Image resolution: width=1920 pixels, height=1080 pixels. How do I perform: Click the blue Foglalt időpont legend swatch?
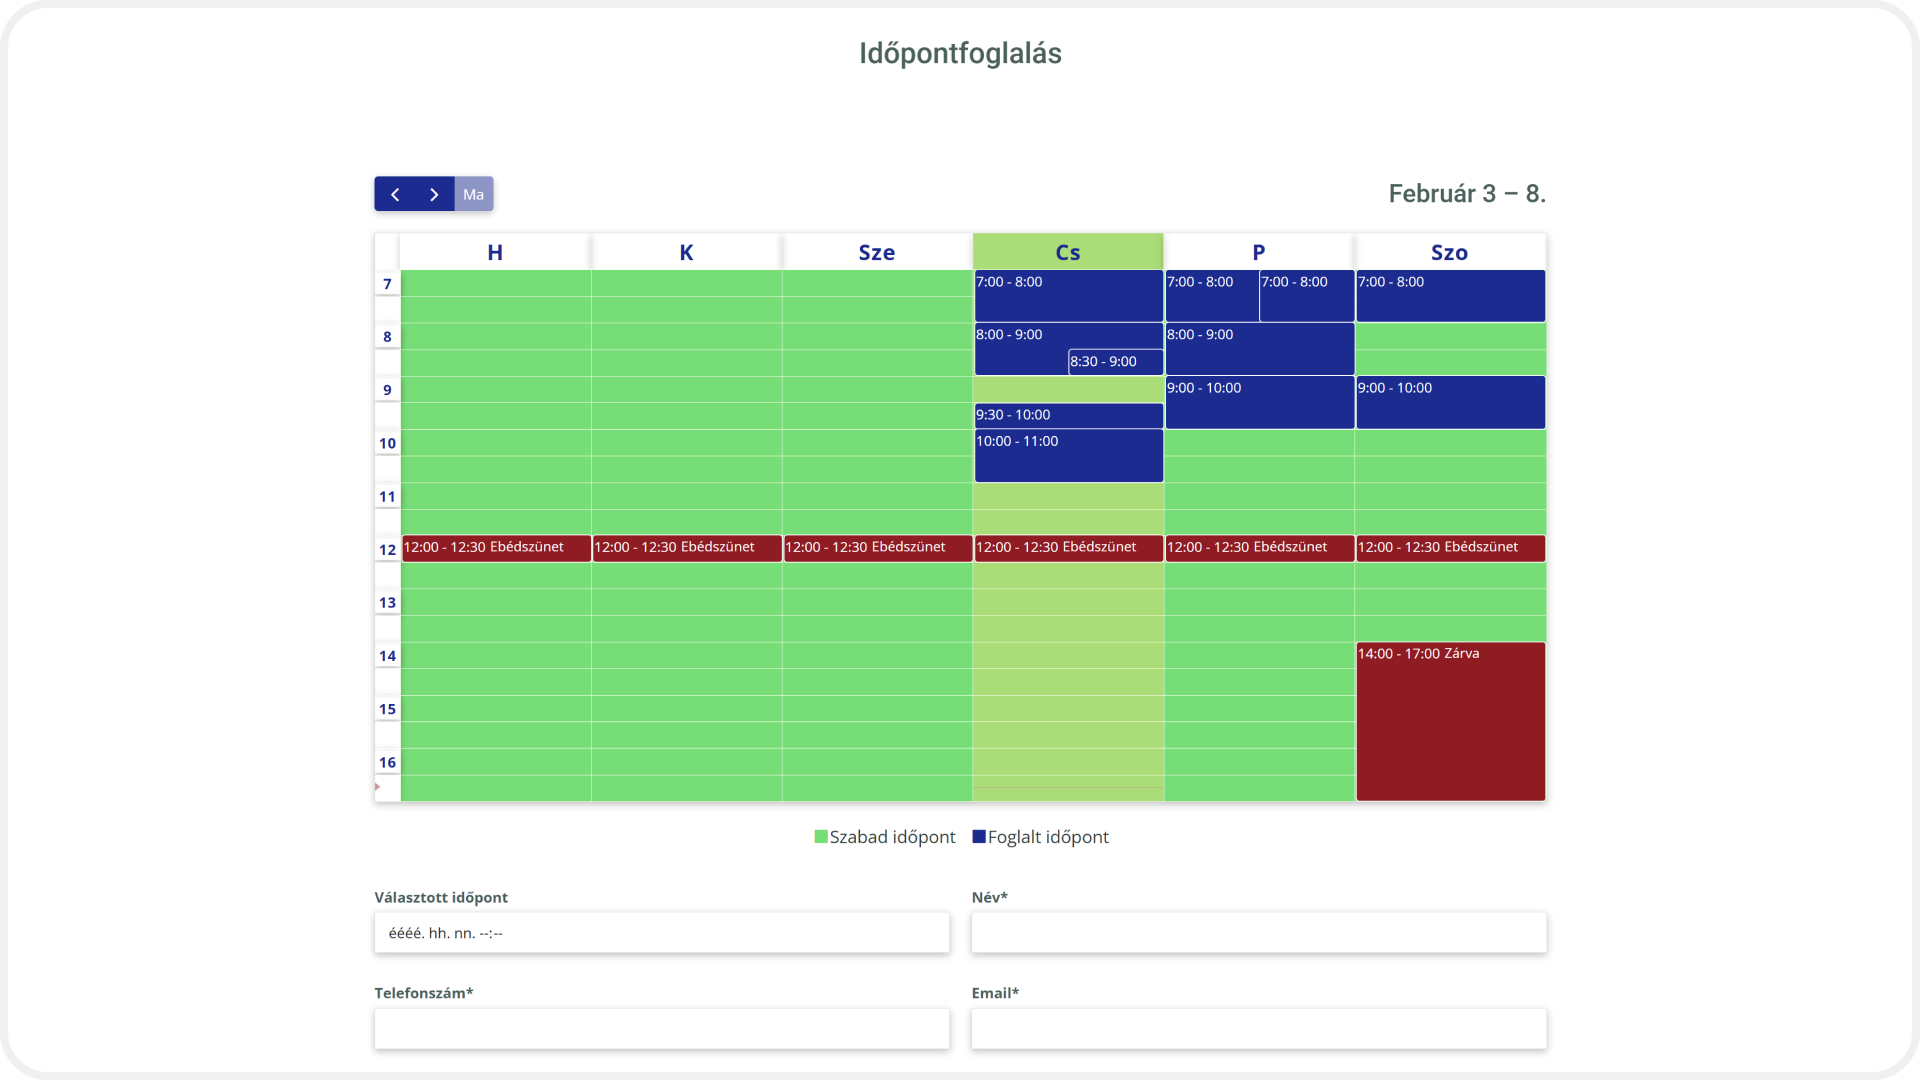pos(979,837)
